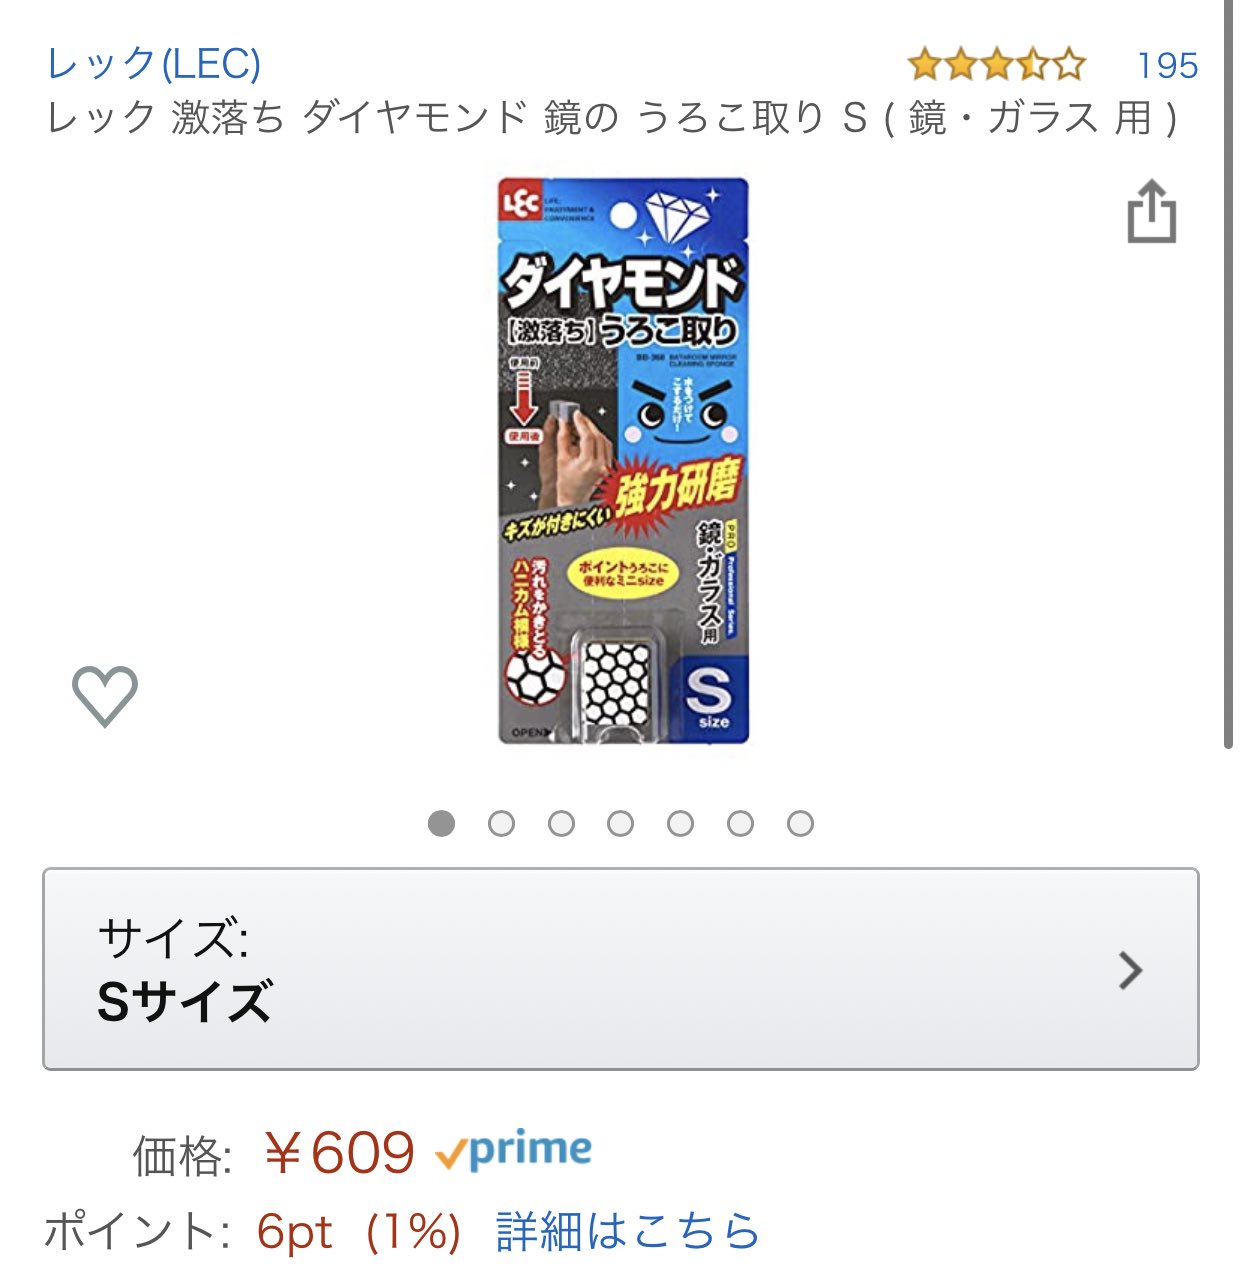Click the page scrollbar on right edge
The width and height of the screenshot is (1241, 1288).
[1228, 375]
